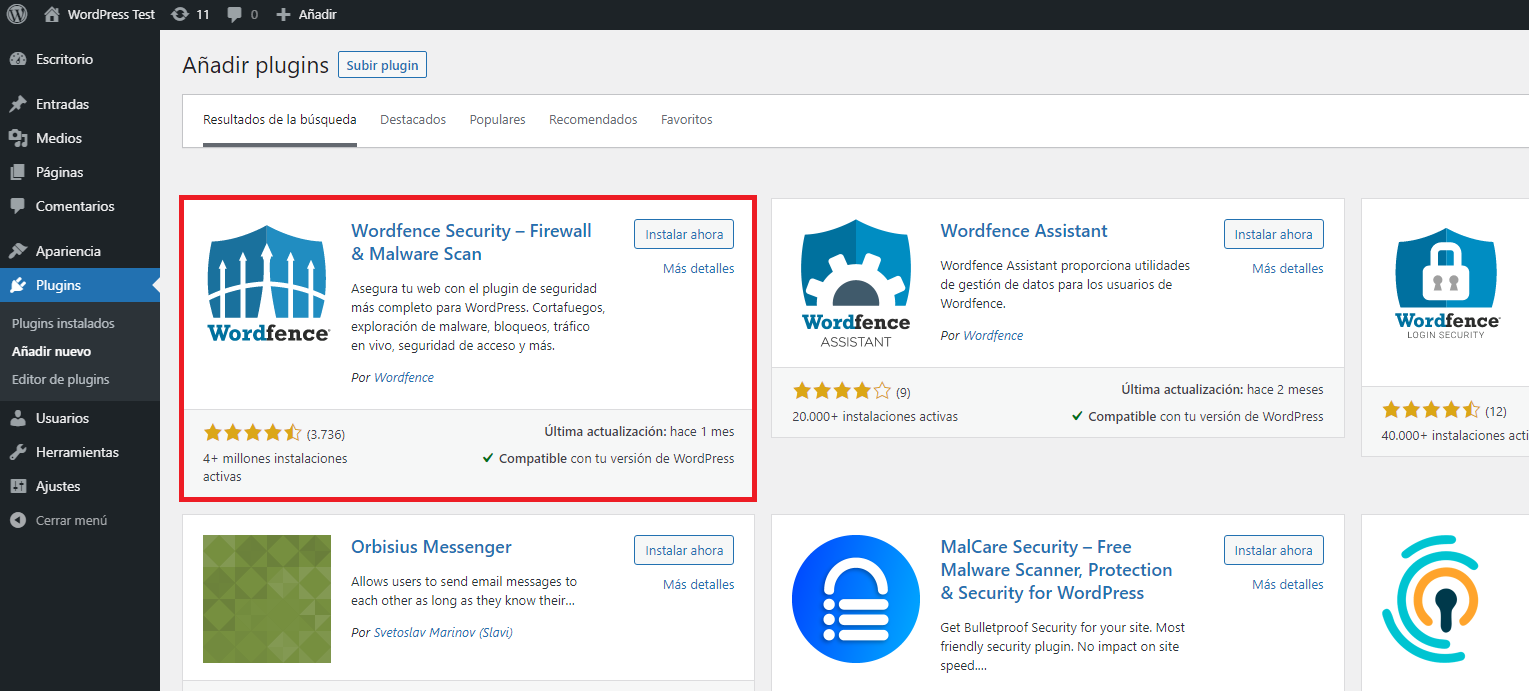1529x691 pixels.
Task: Click the 20.000+ instalaciones activas text
Action: [x=875, y=416]
